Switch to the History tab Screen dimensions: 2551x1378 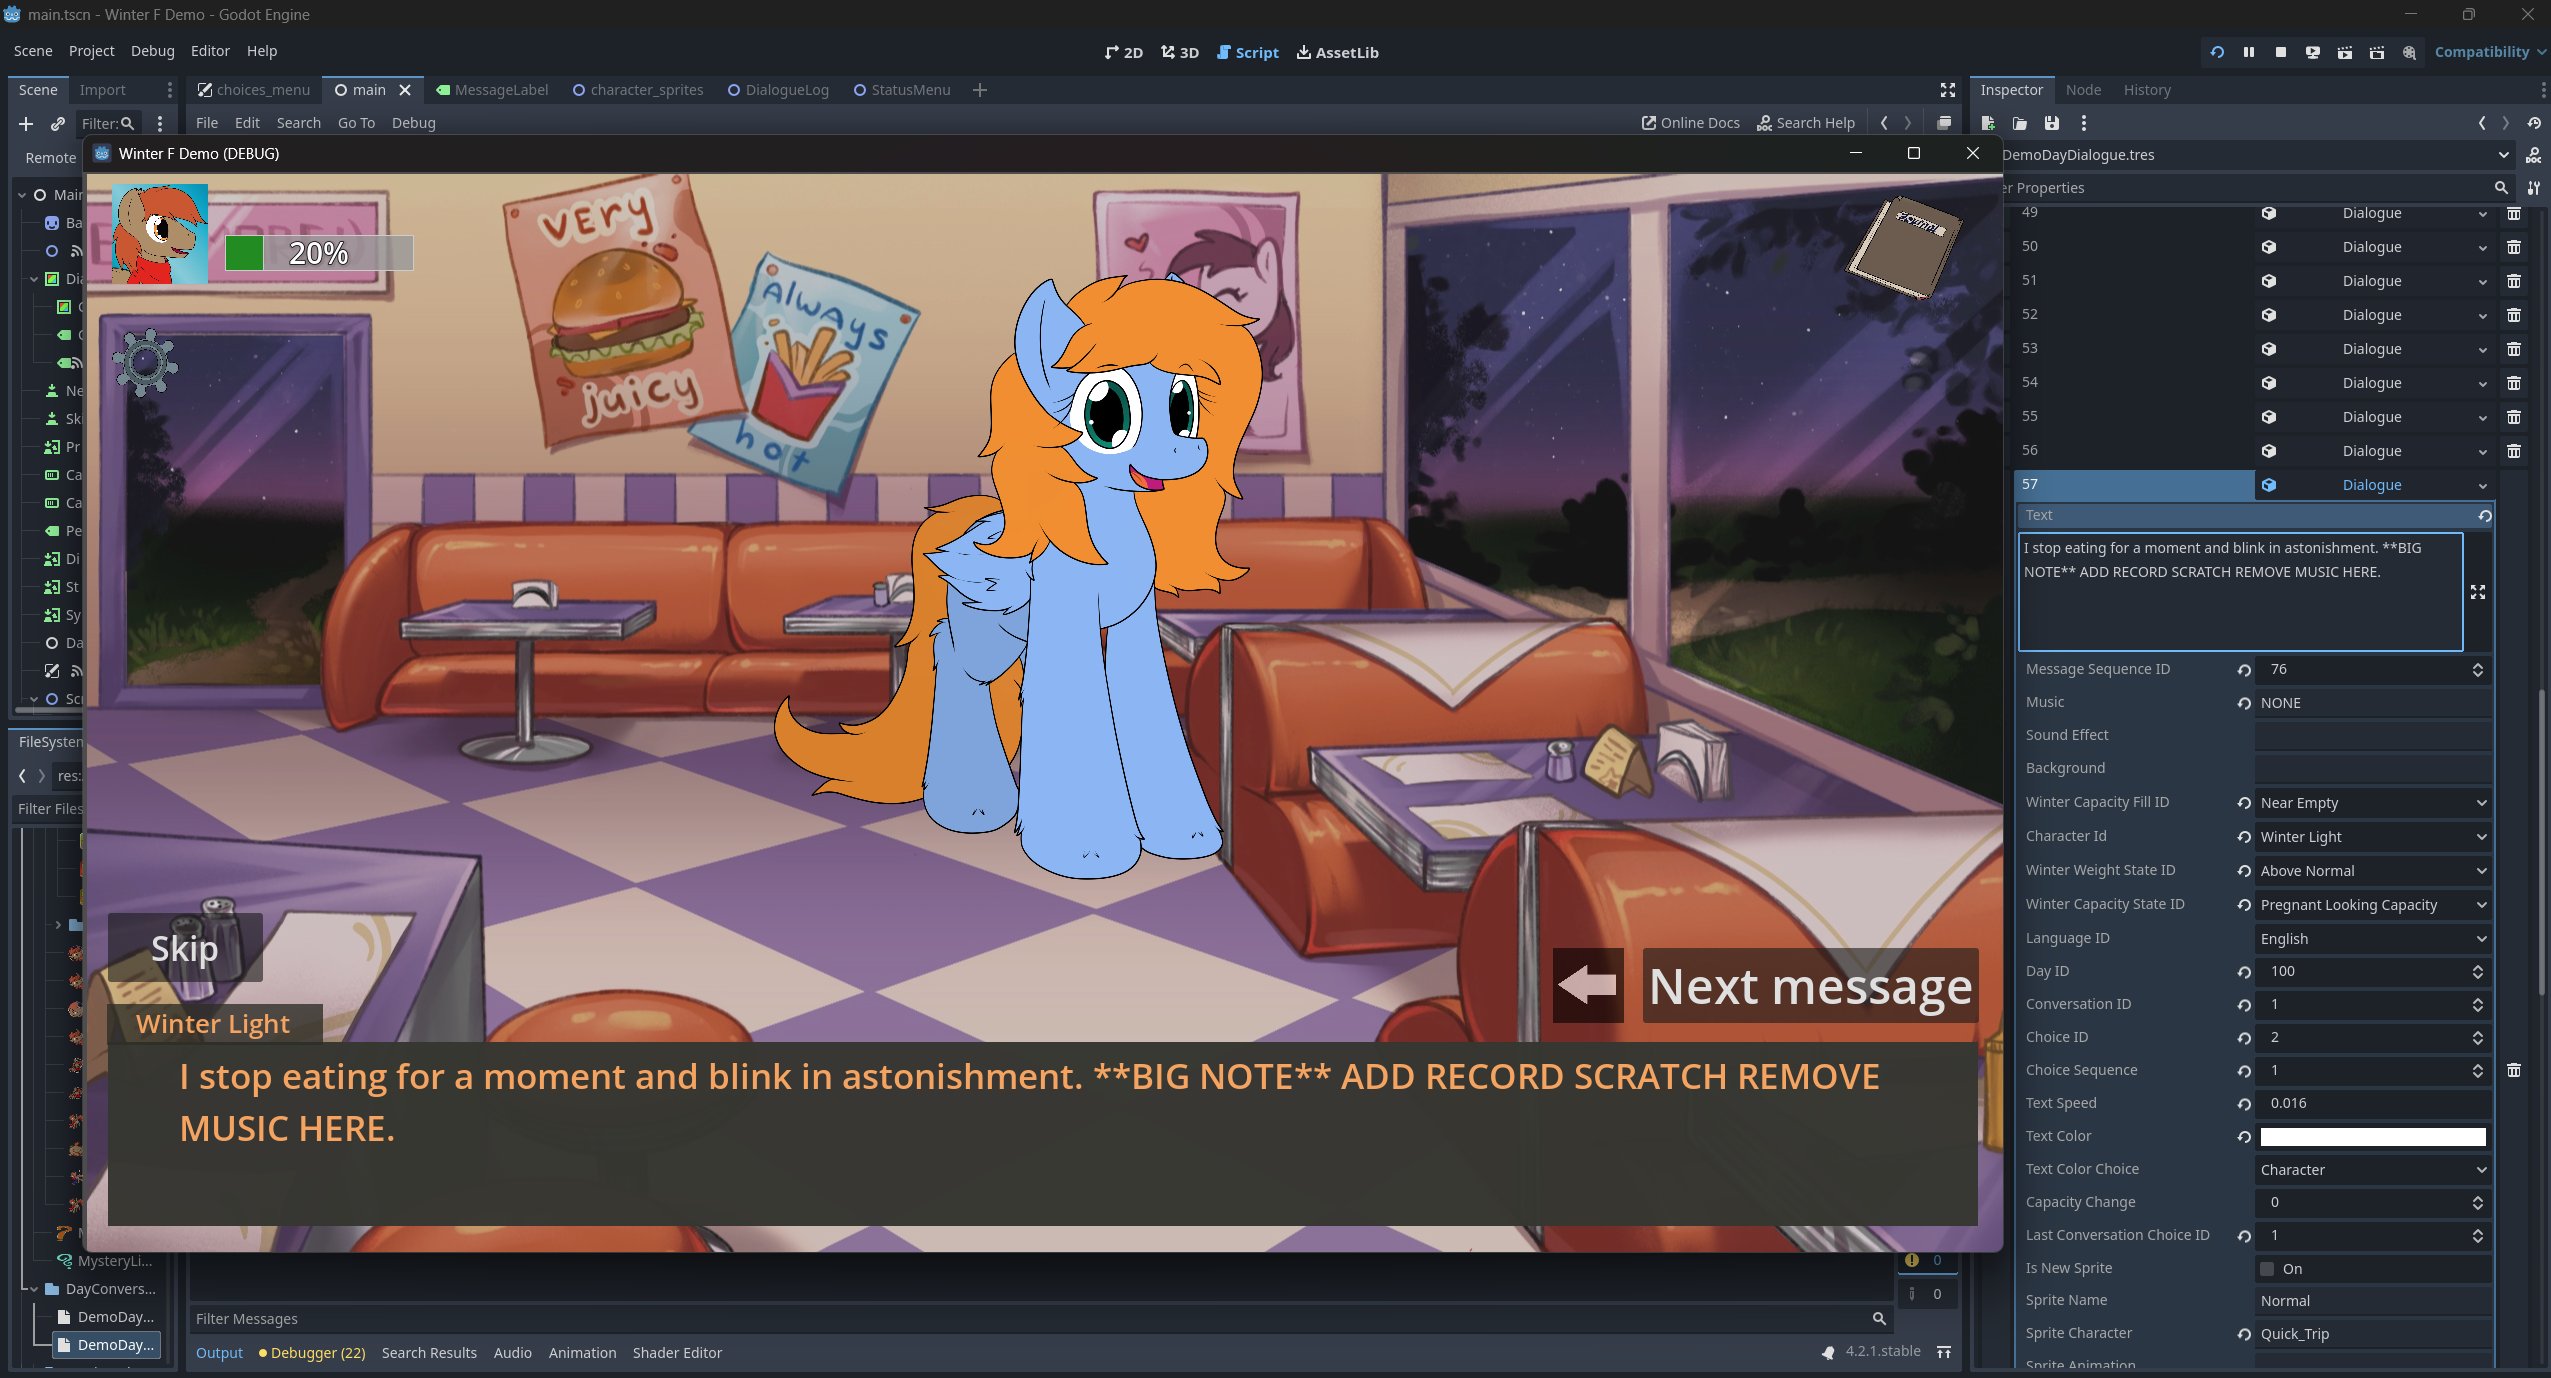coord(2146,90)
